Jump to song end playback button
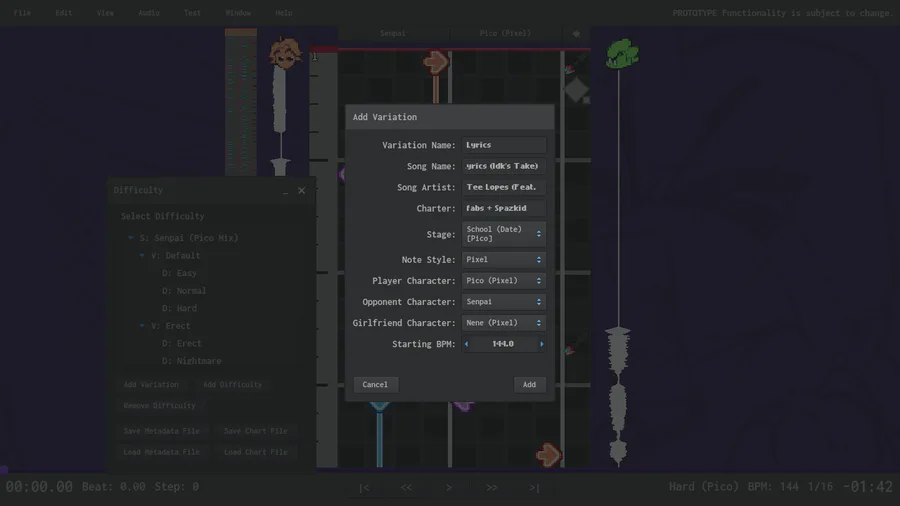Image resolution: width=900 pixels, height=506 pixels. point(534,488)
